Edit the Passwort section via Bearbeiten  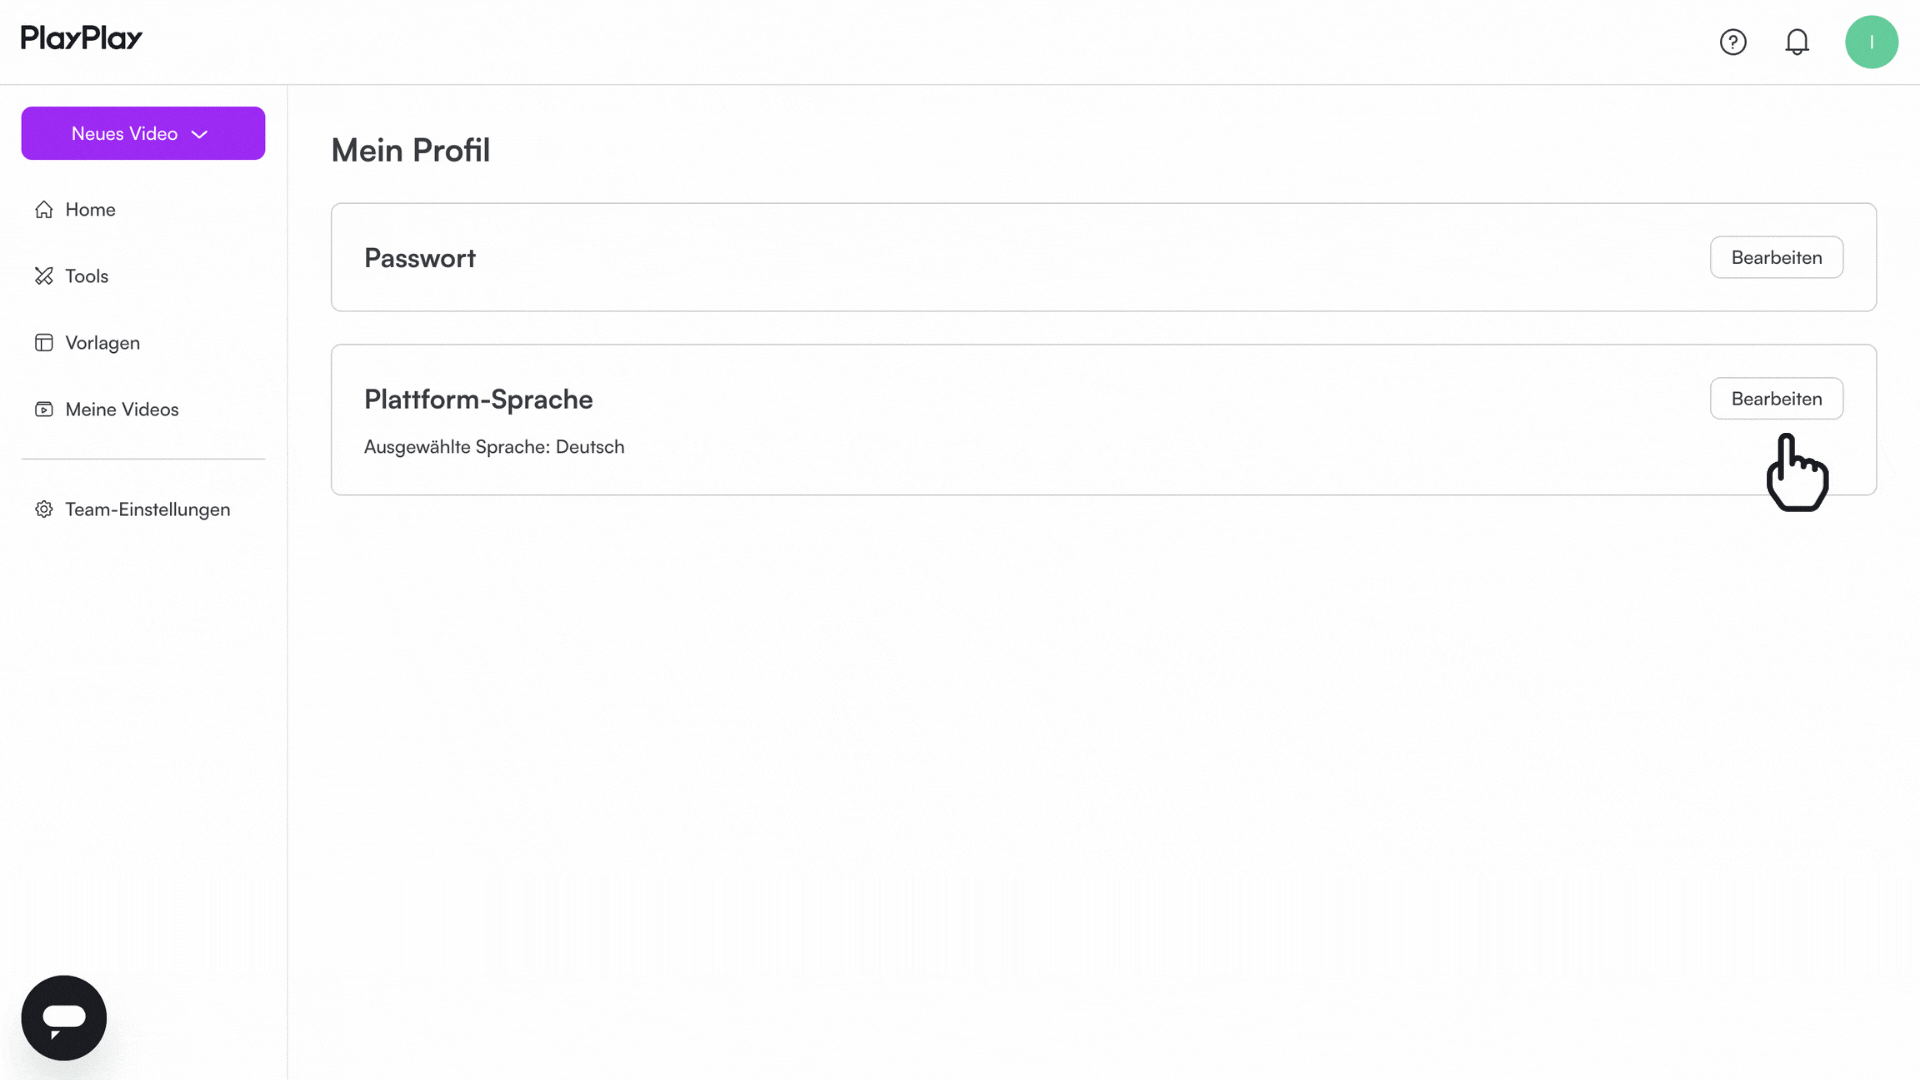pos(1776,257)
